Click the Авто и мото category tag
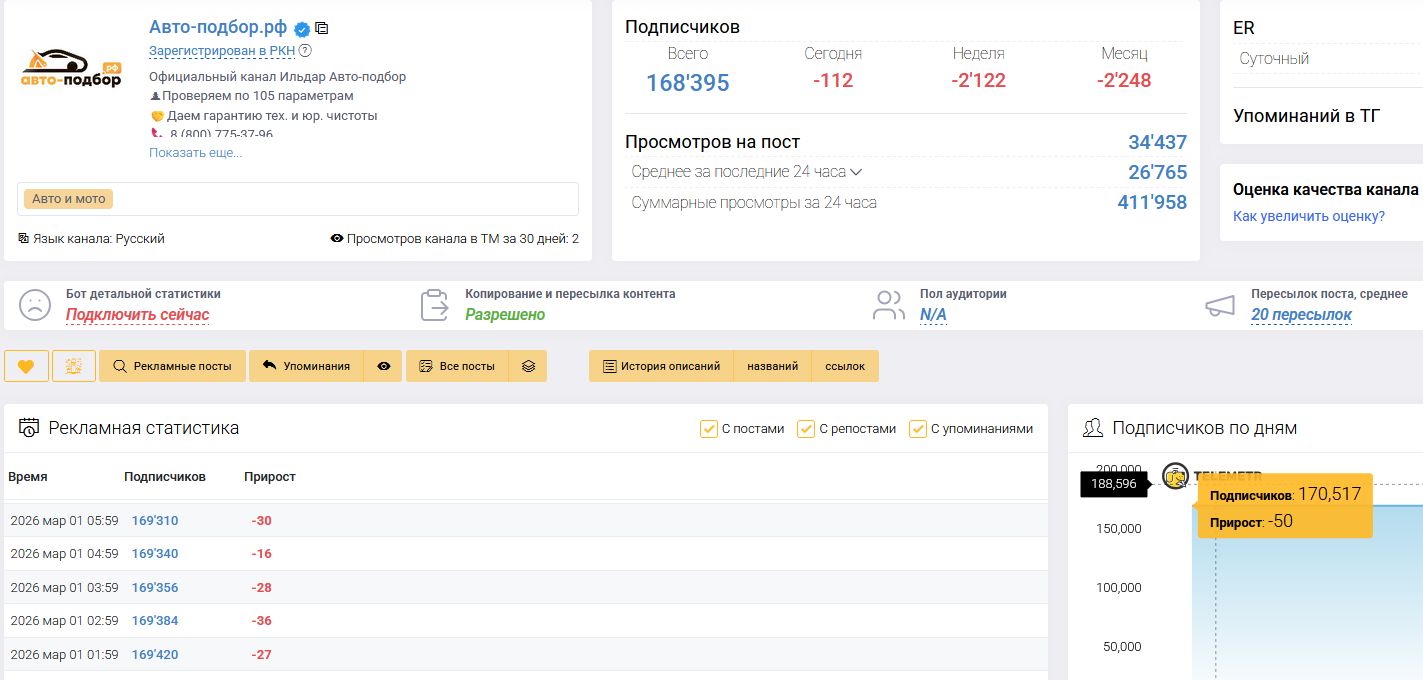Viewport: 1423px width, 680px height. pyautogui.click(x=68, y=199)
